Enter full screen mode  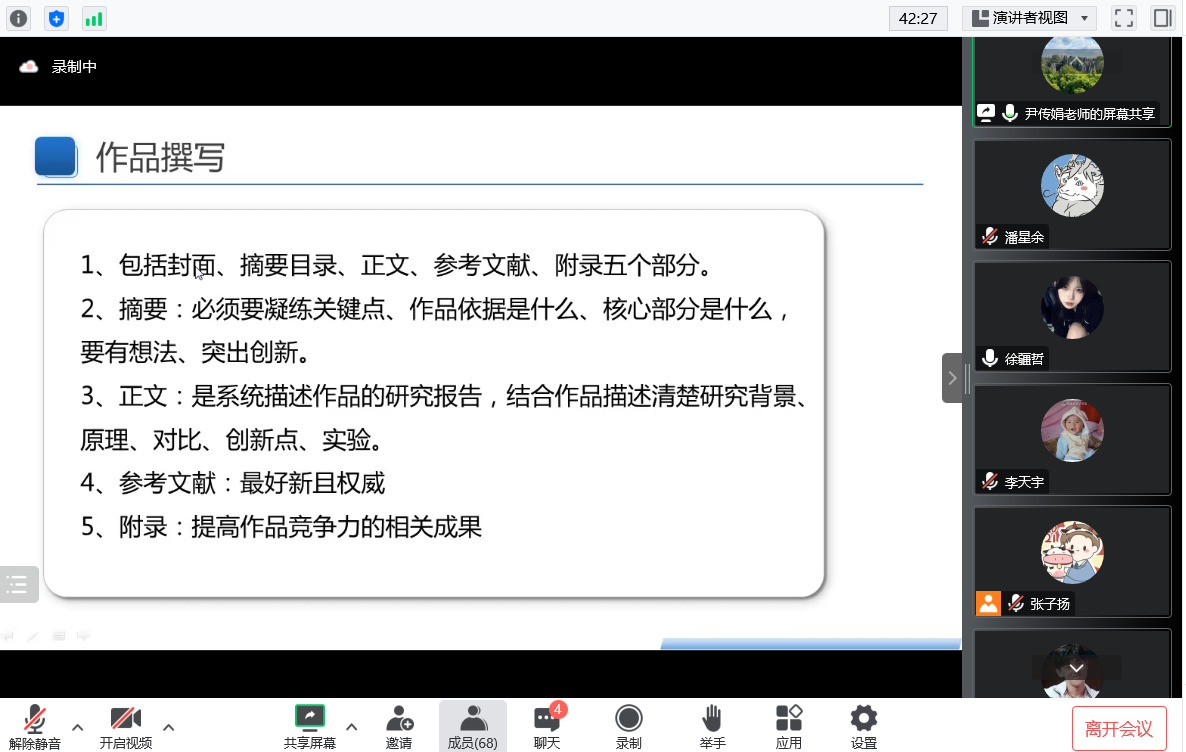[x=1124, y=18]
